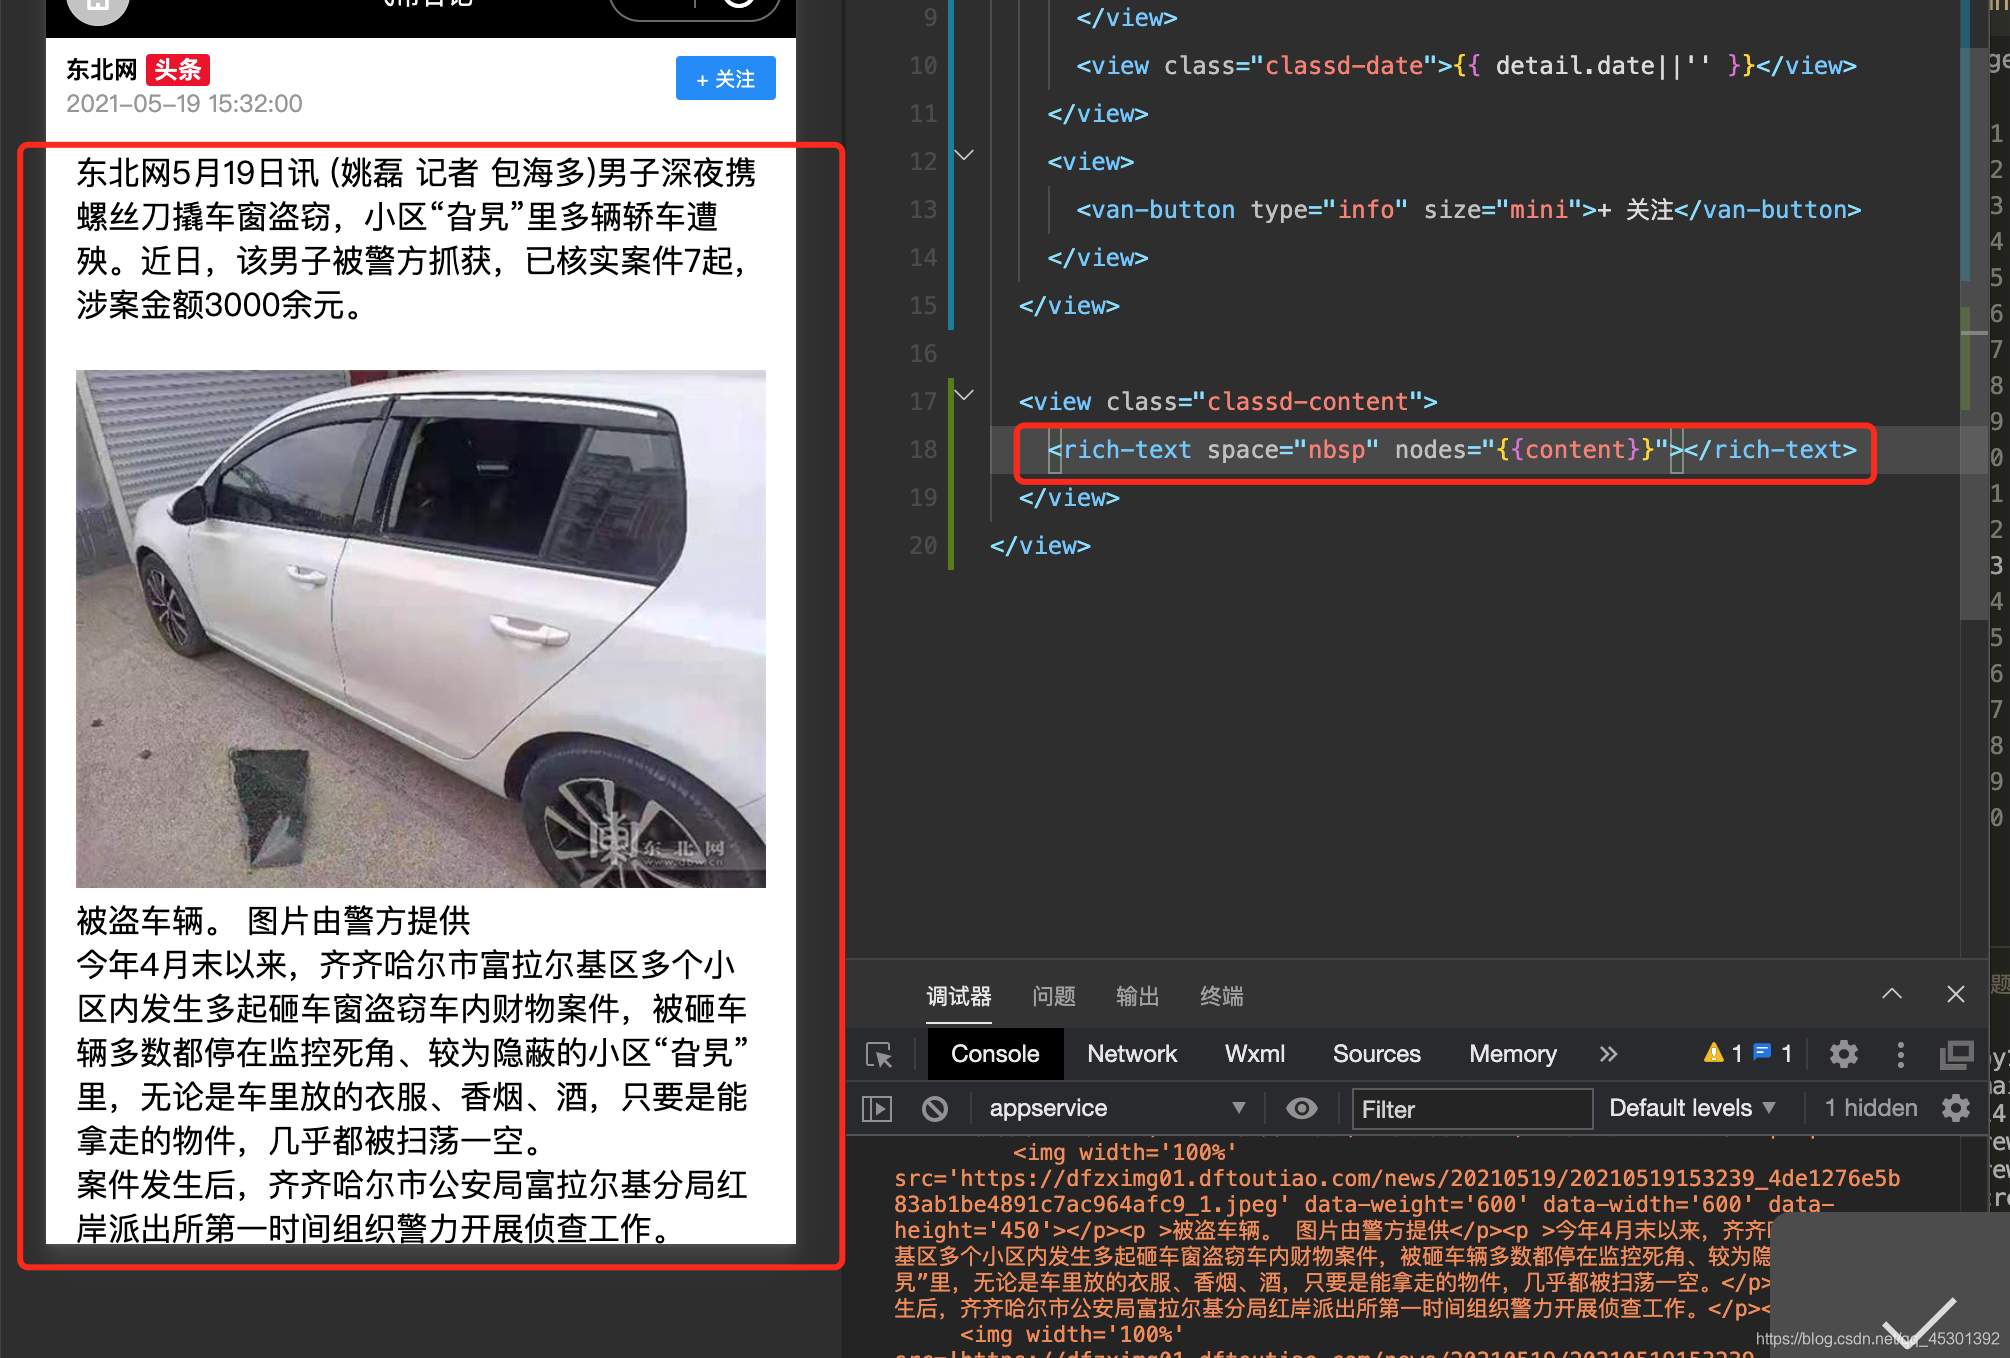Clear the console with the ban icon
This screenshot has height=1358, width=2010.
tap(934, 1108)
